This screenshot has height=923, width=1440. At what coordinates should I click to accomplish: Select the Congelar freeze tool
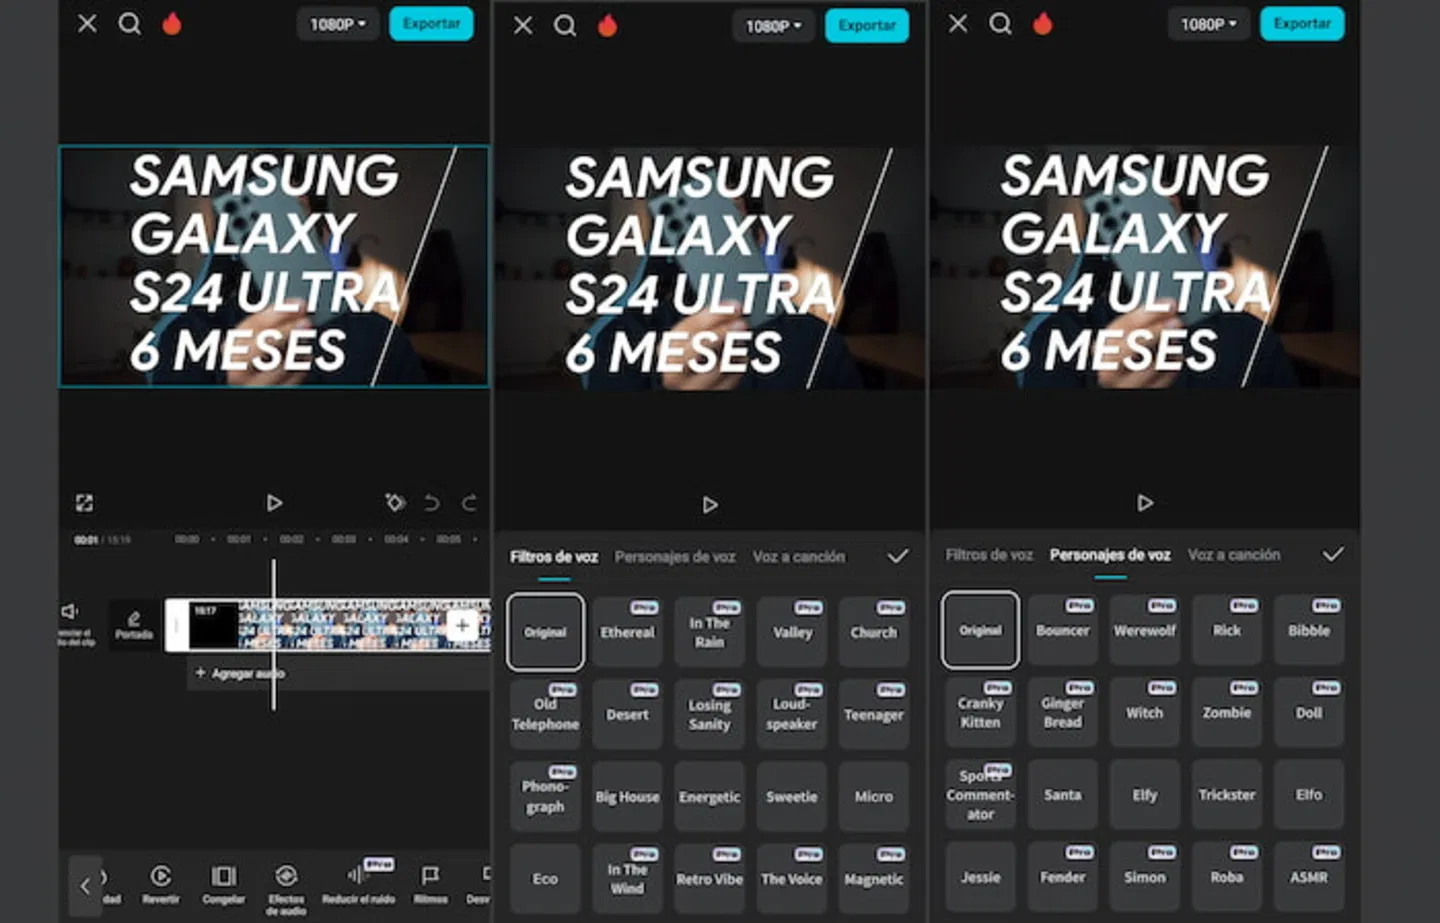[x=223, y=884]
